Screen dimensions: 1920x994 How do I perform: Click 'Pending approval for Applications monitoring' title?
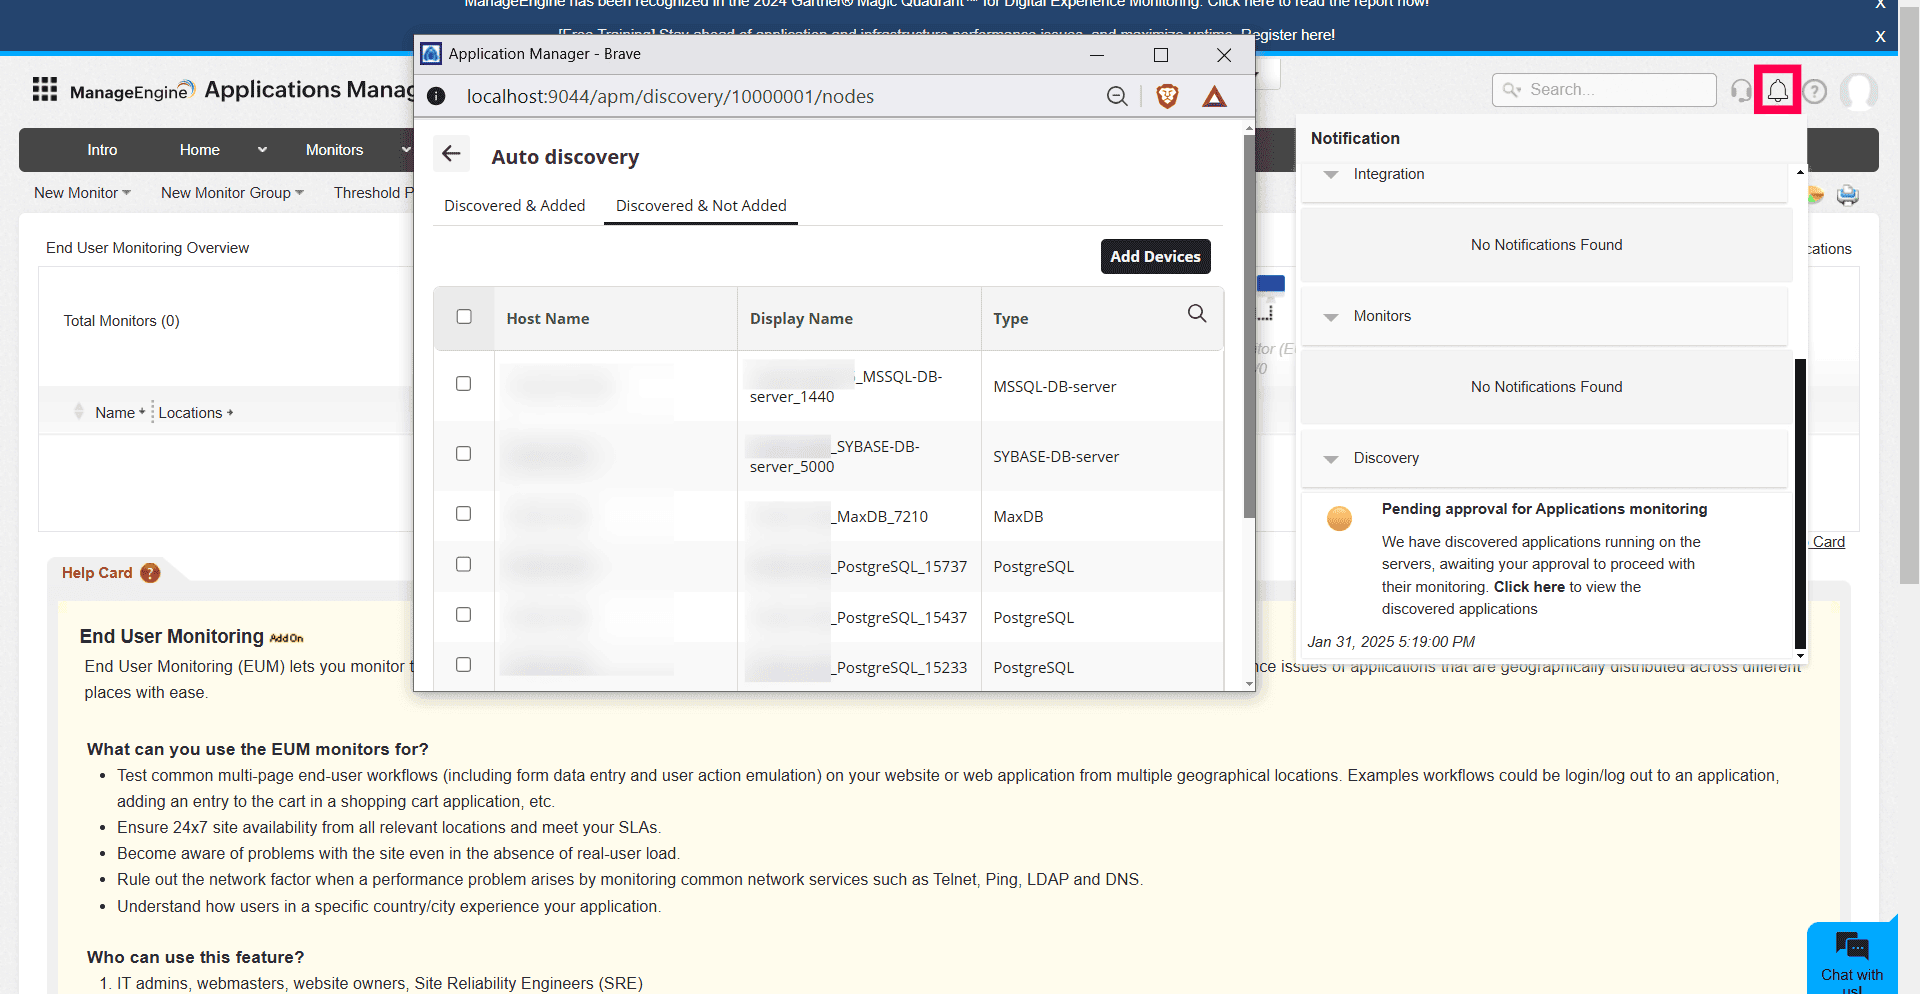coord(1544,509)
